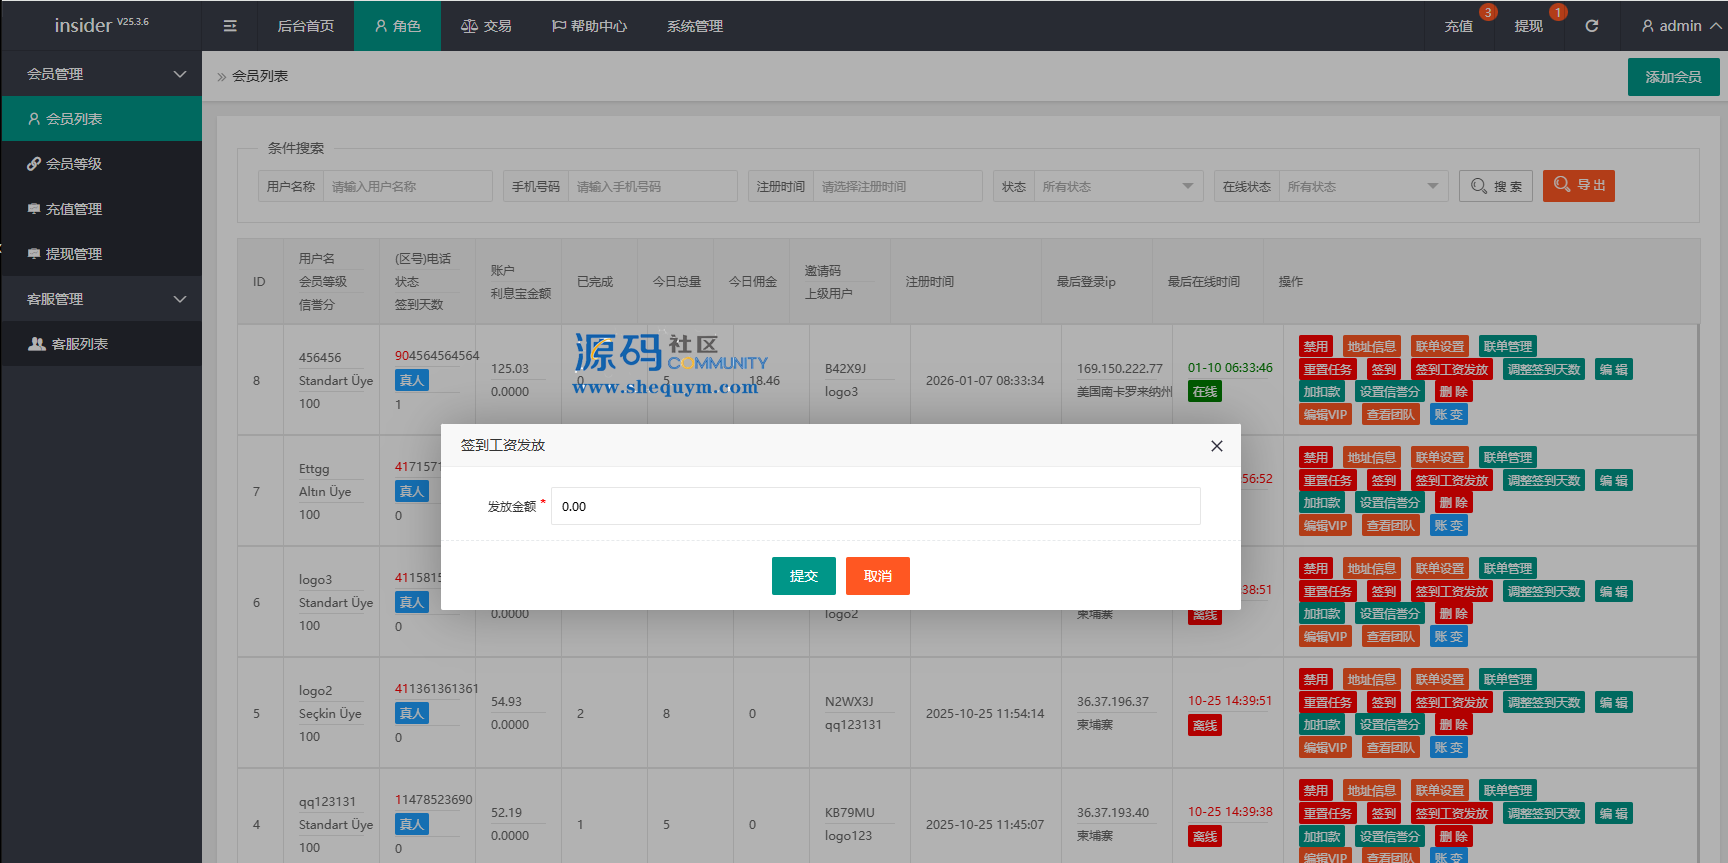Screen dimensions: 1728x863
Task: Open 客服列表 in the sidebar
Action: click(x=79, y=344)
